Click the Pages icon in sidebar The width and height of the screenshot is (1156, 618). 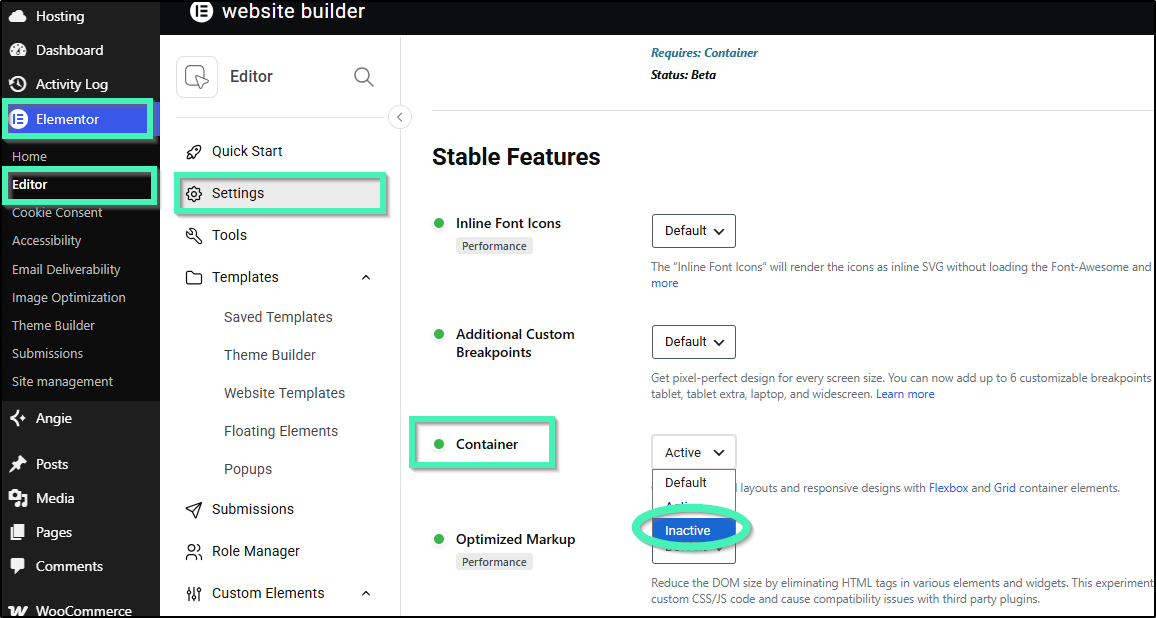[18, 532]
